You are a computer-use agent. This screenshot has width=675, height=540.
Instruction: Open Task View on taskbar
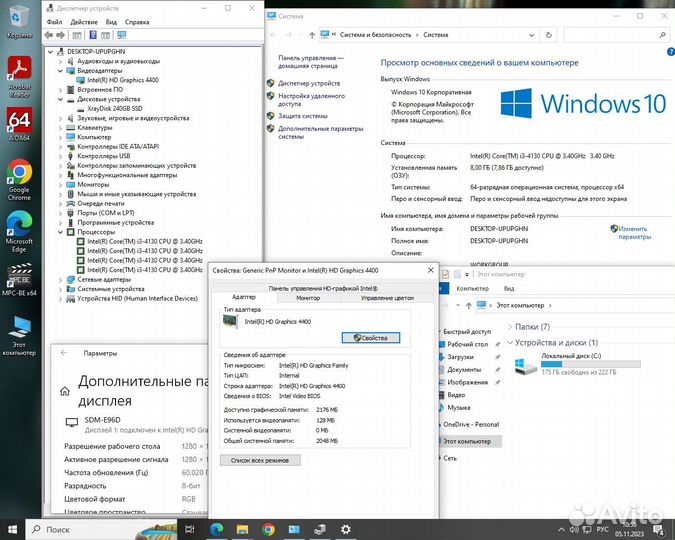click(x=189, y=529)
